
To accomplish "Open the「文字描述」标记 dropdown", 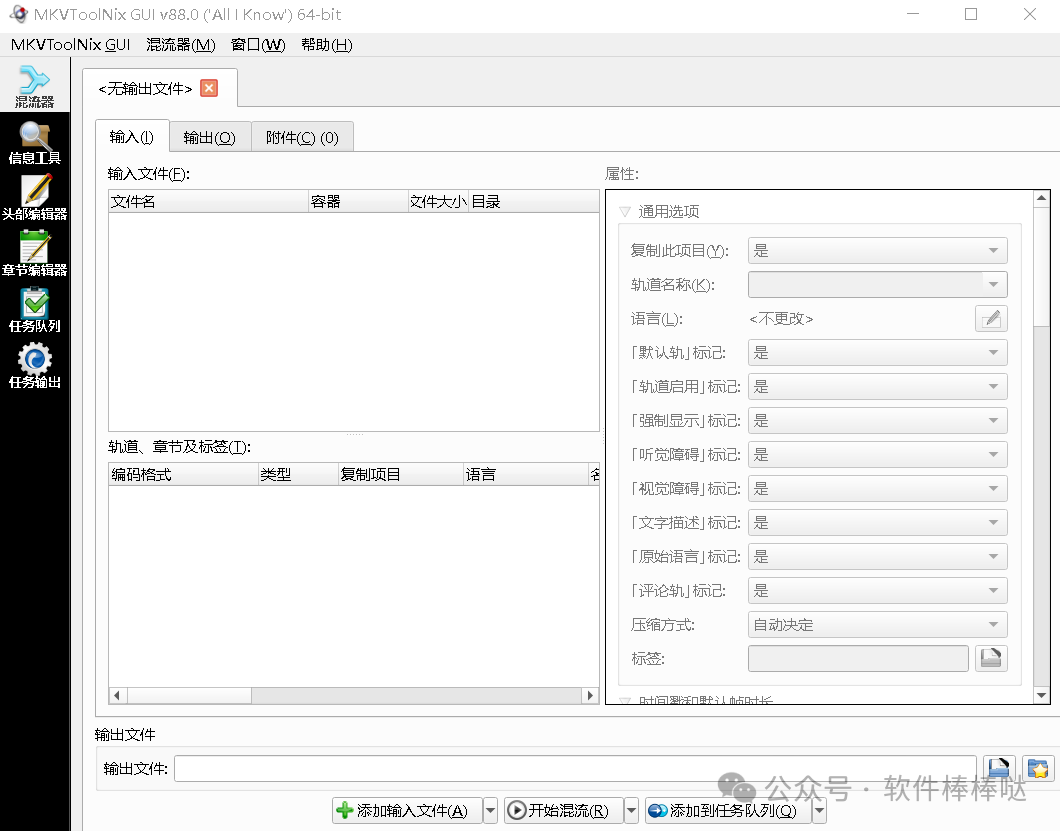I will (x=877, y=523).
